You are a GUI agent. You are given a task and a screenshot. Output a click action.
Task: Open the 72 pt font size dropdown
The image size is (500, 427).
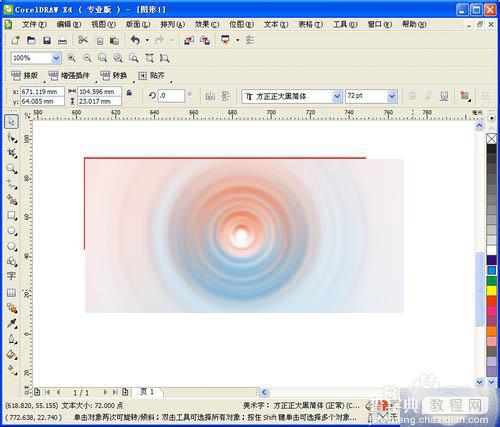point(392,96)
